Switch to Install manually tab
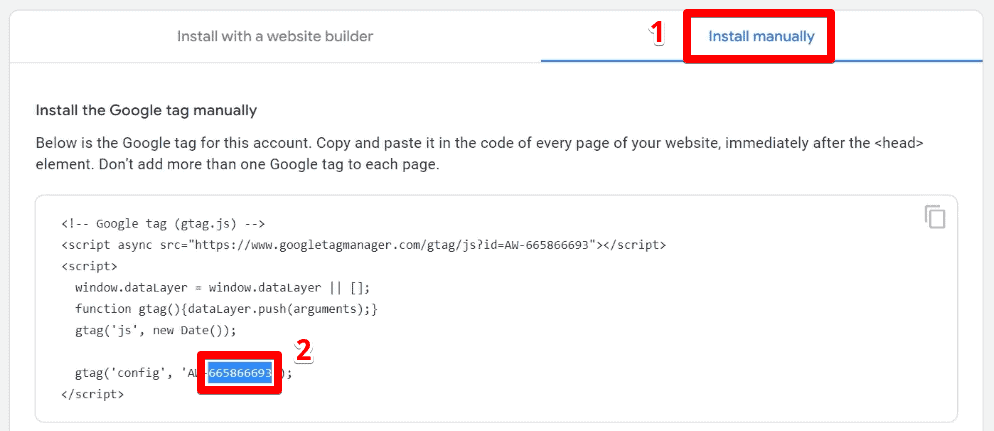The image size is (994, 431). pyautogui.click(x=761, y=36)
